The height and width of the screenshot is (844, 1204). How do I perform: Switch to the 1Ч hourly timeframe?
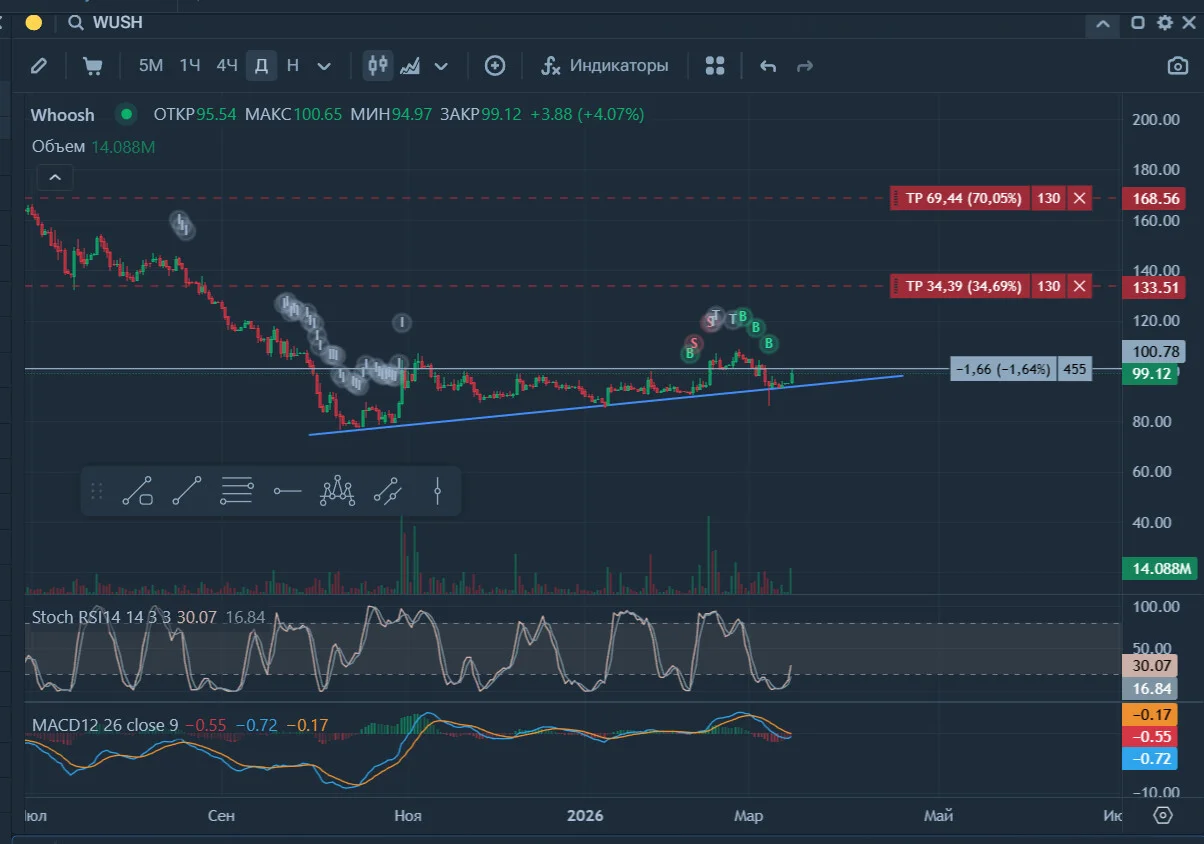coord(190,66)
